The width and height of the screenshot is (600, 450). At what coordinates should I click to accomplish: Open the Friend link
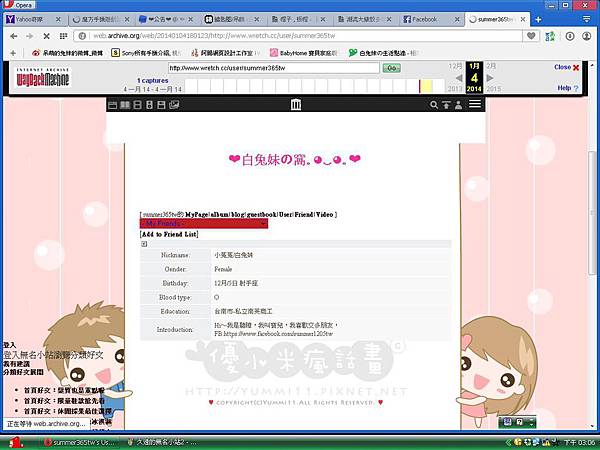(304, 214)
